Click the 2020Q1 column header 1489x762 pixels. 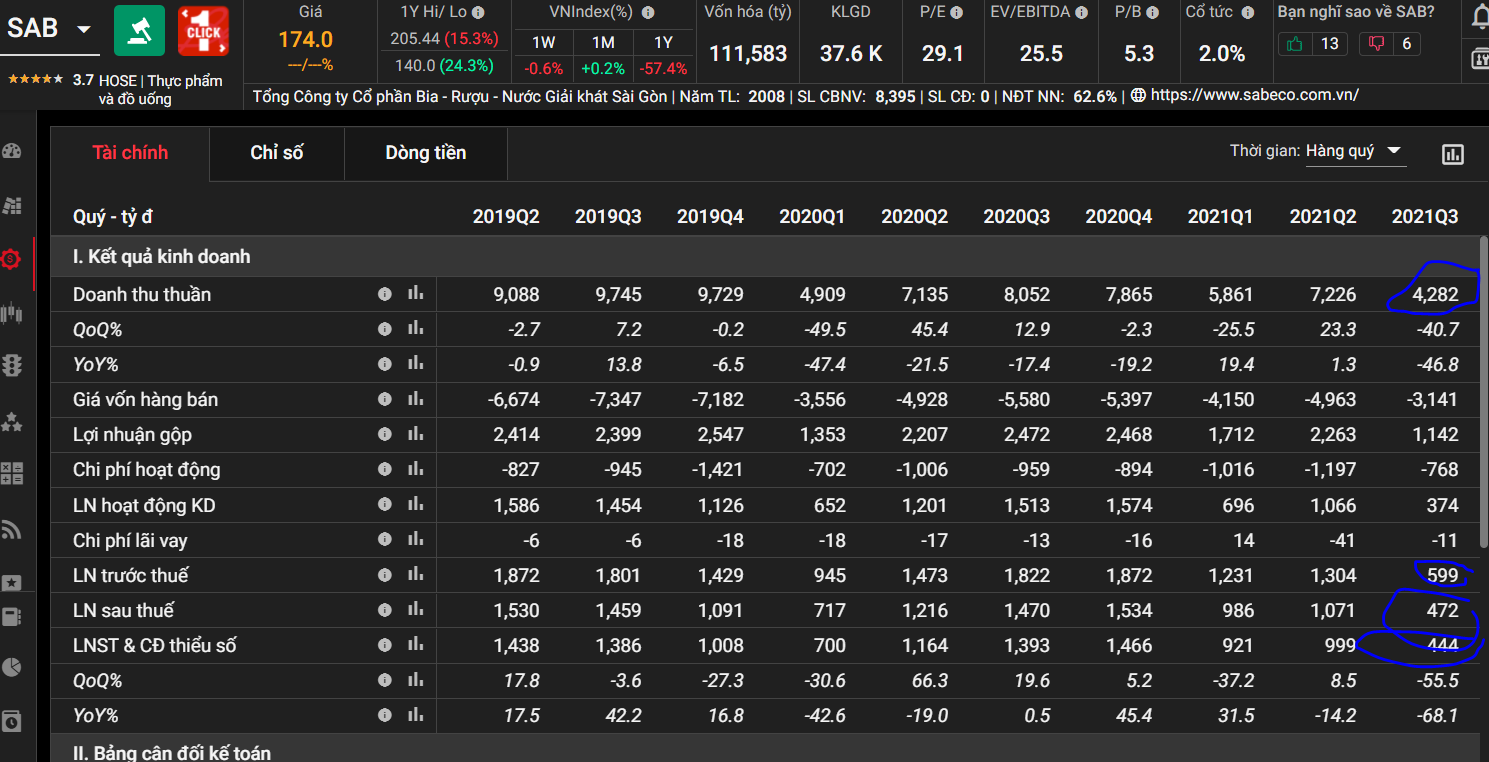tap(812, 217)
